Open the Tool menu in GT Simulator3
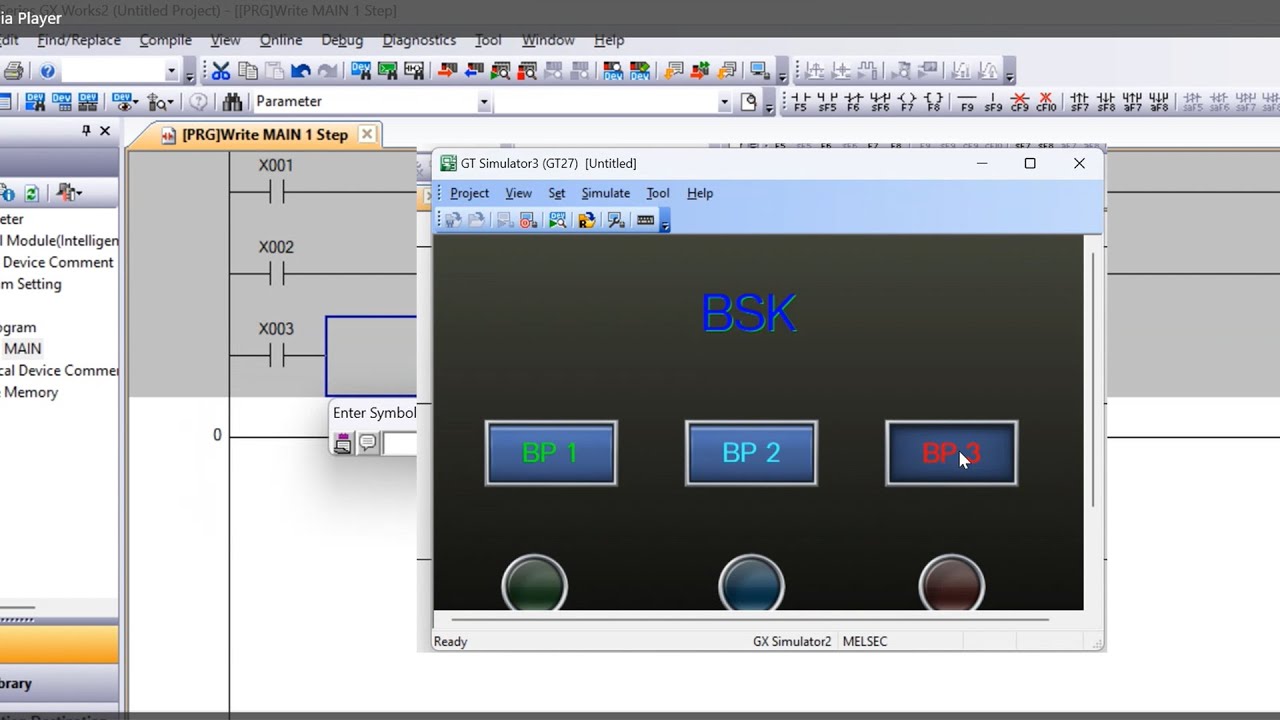Viewport: 1280px width, 720px height. [657, 193]
